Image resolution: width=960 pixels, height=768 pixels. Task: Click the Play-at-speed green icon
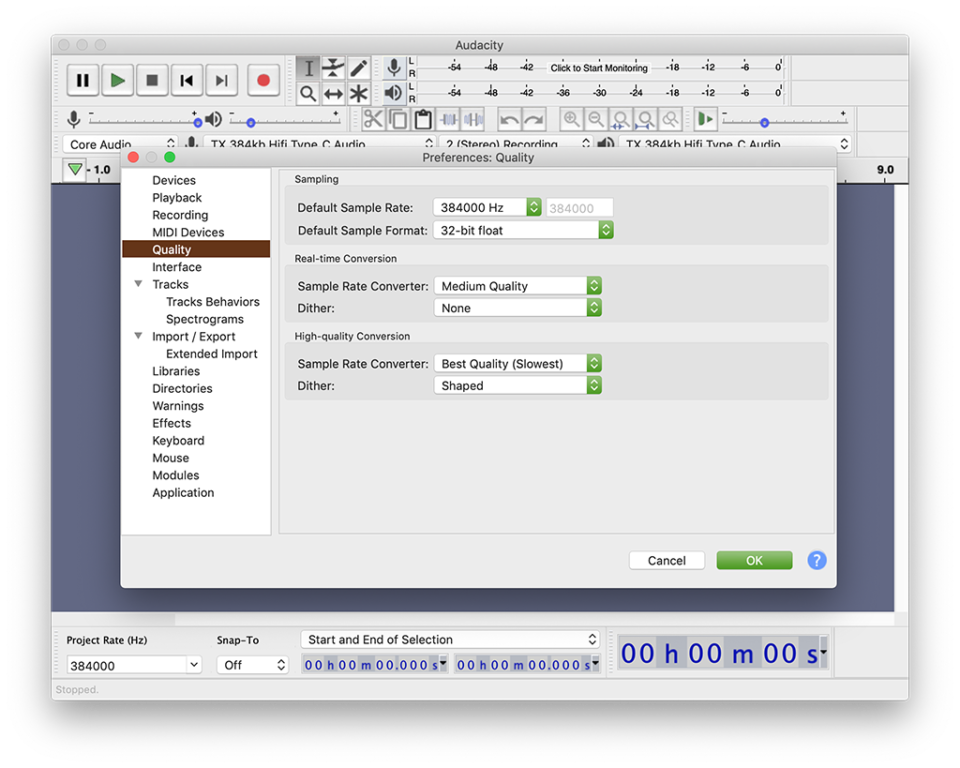click(x=705, y=119)
